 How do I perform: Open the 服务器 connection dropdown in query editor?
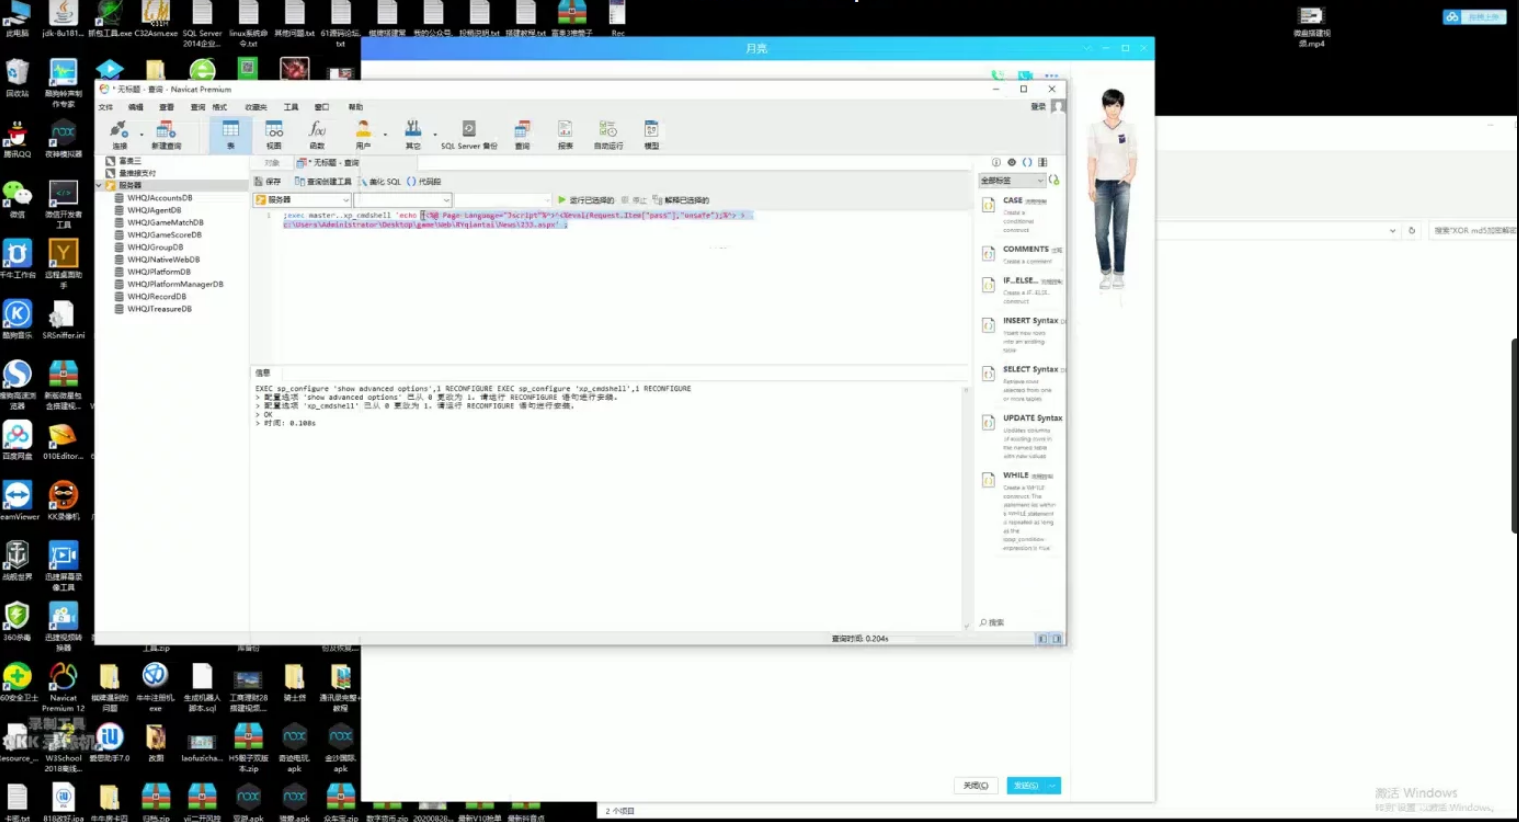coord(303,200)
